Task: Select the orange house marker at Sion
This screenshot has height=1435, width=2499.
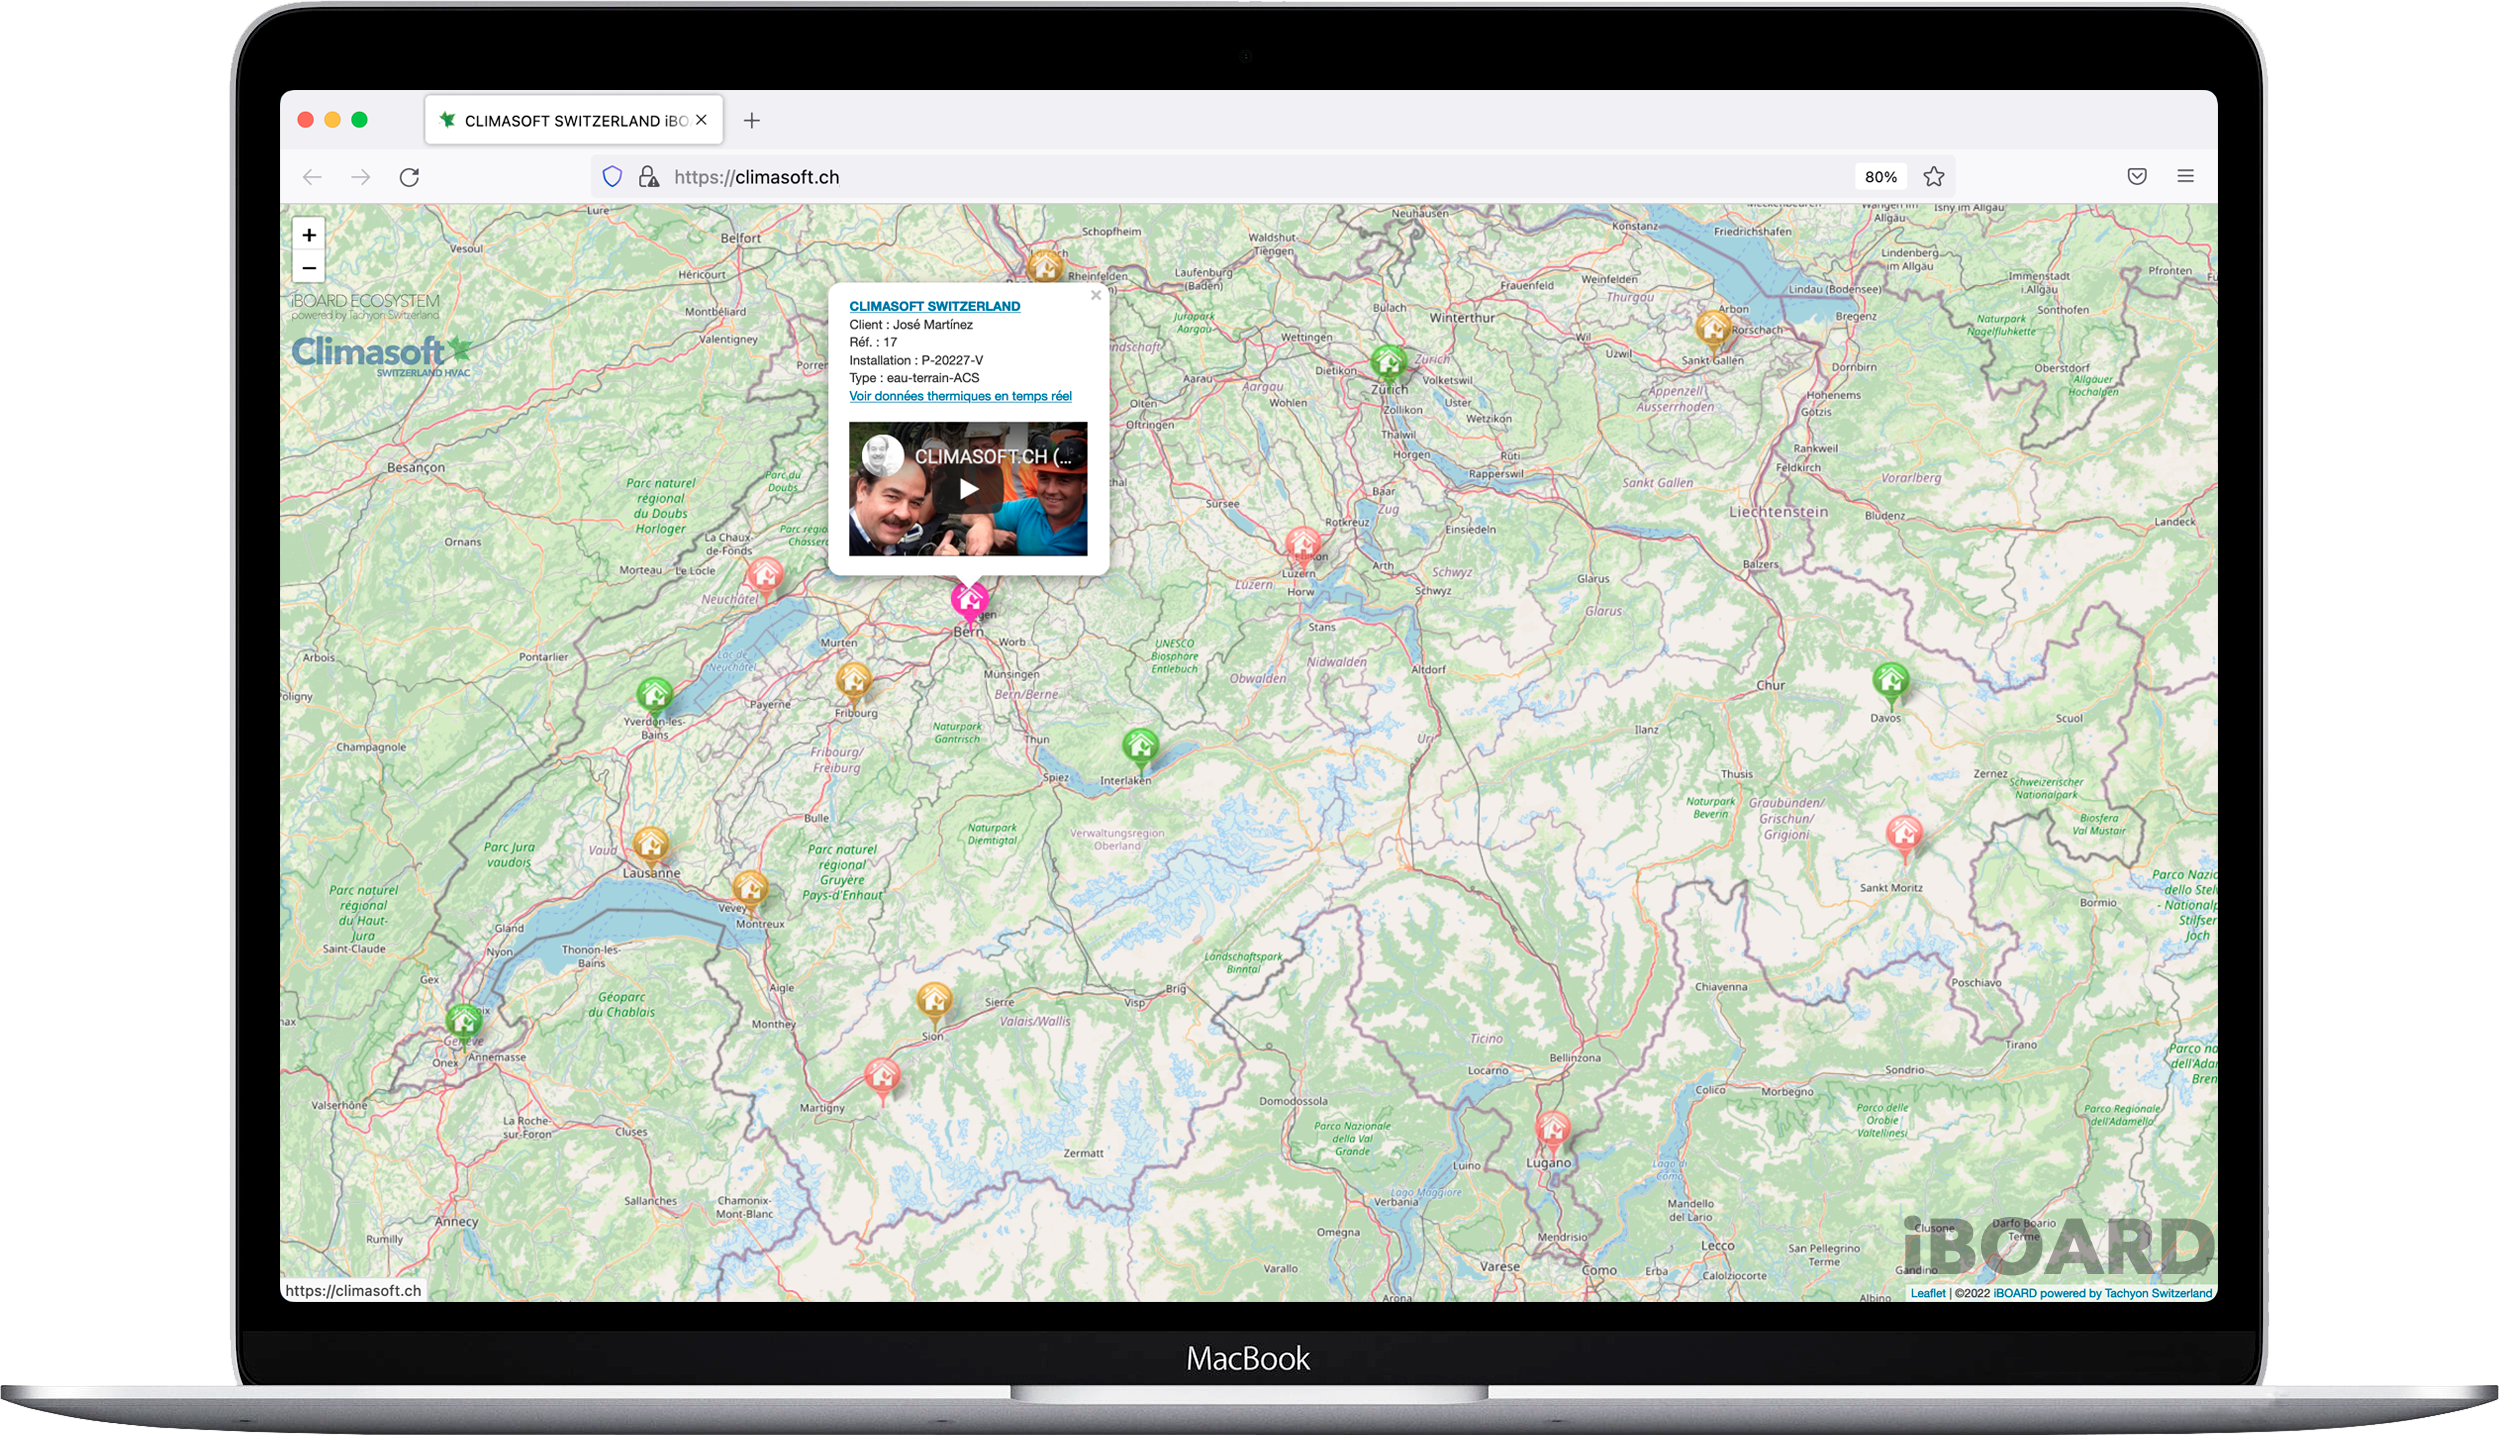Action: tap(934, 1001)
